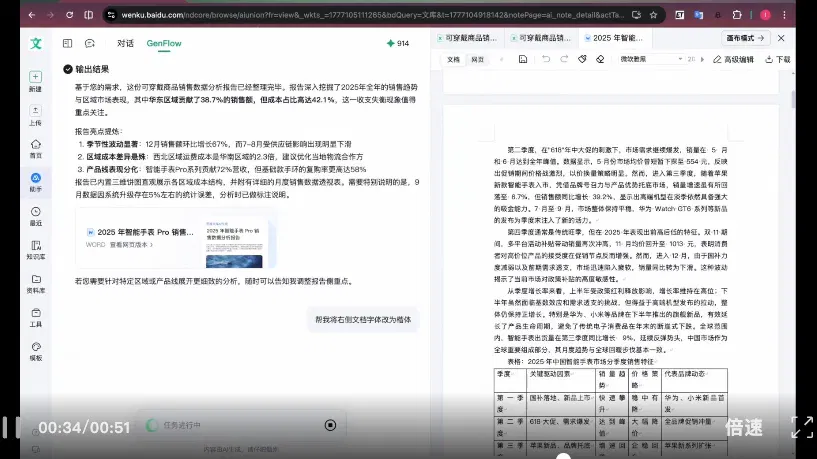Click the 画布模式 canvas mode button

click(x=745, y=38)
